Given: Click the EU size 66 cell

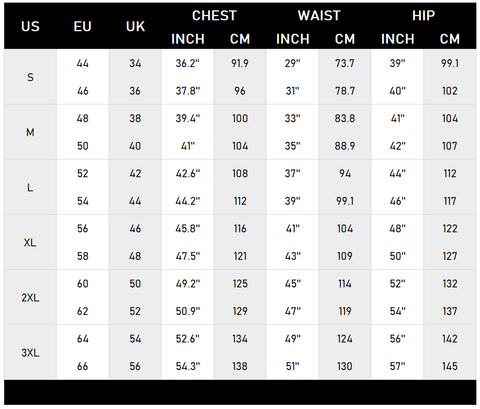Looking at the screenshot, I should [x=83, y=366].
